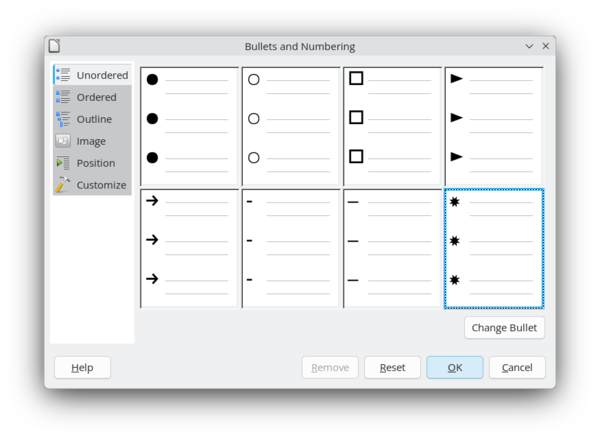The image size is (600, 441).
Task: Select the short dash bullet style
Action: (291, 248)
